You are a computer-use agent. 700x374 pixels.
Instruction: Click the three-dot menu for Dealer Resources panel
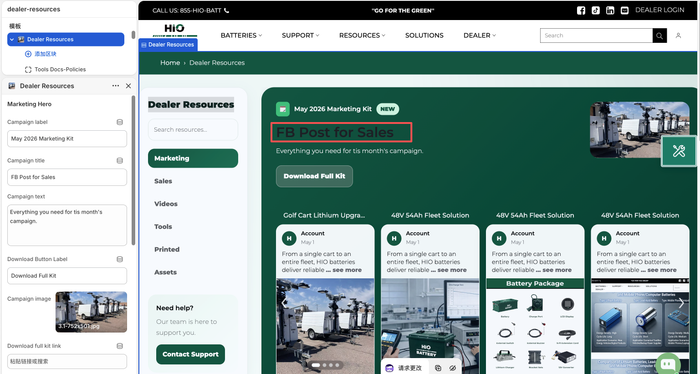pos(116,86)
